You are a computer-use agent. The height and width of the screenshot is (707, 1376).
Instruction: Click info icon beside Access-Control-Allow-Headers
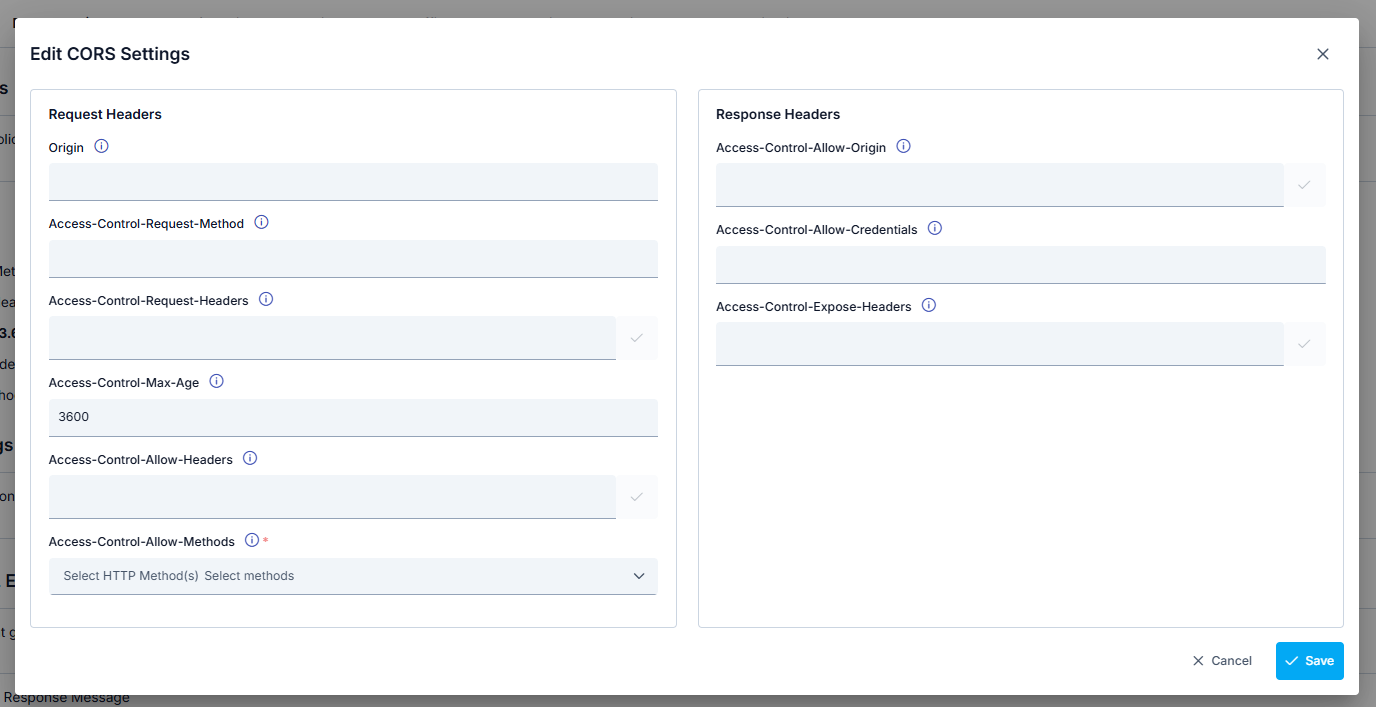250,458
